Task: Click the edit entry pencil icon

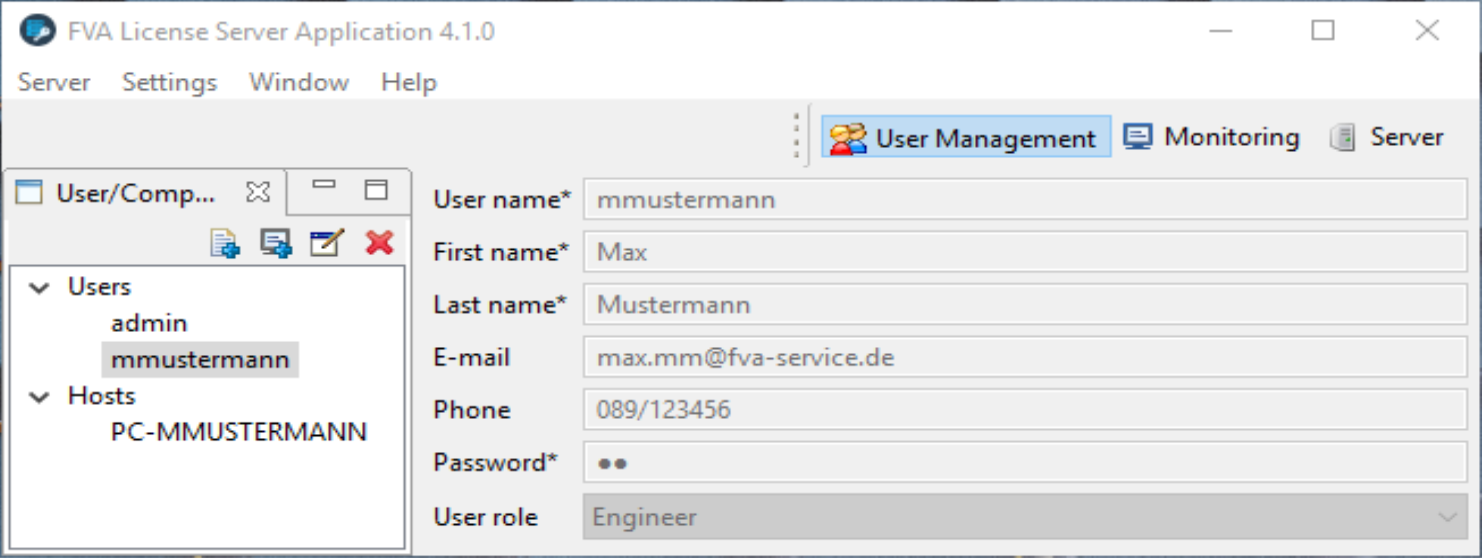Action: [x=326, y=243]
